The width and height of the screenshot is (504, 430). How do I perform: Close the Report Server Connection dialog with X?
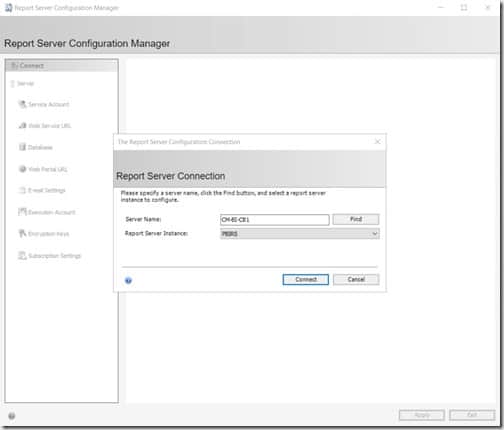coord(378,142)
